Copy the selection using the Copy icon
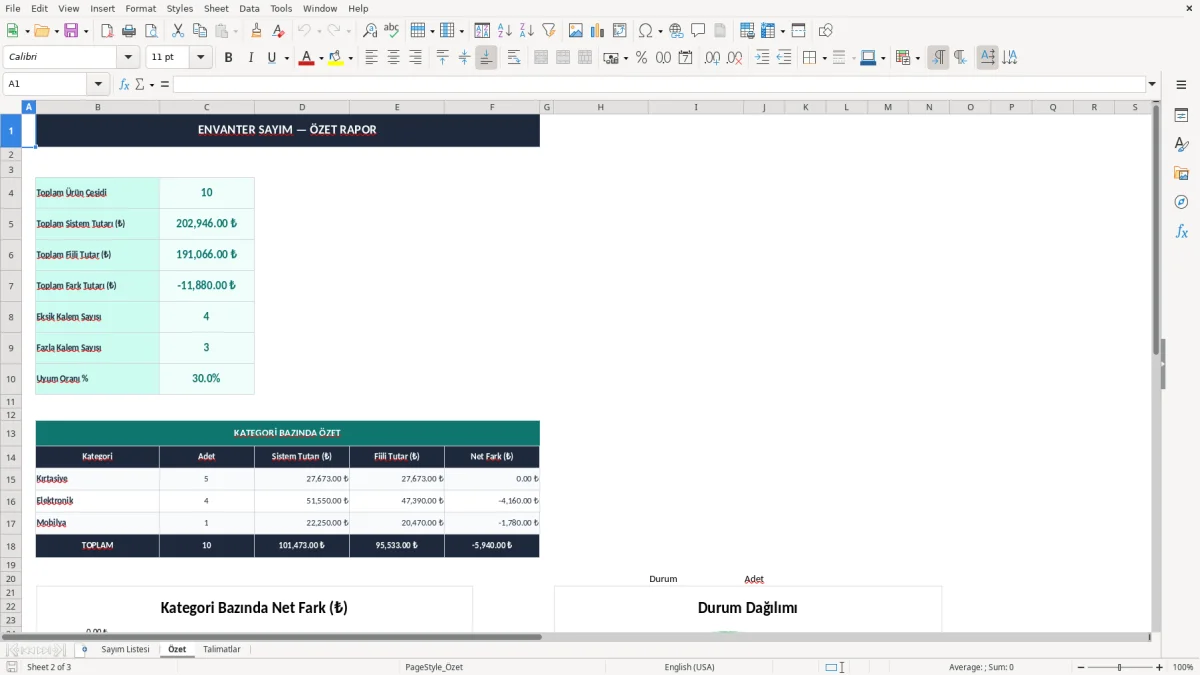The width and height of the screenshot is (1200, 675). click(x=200, y=31)
